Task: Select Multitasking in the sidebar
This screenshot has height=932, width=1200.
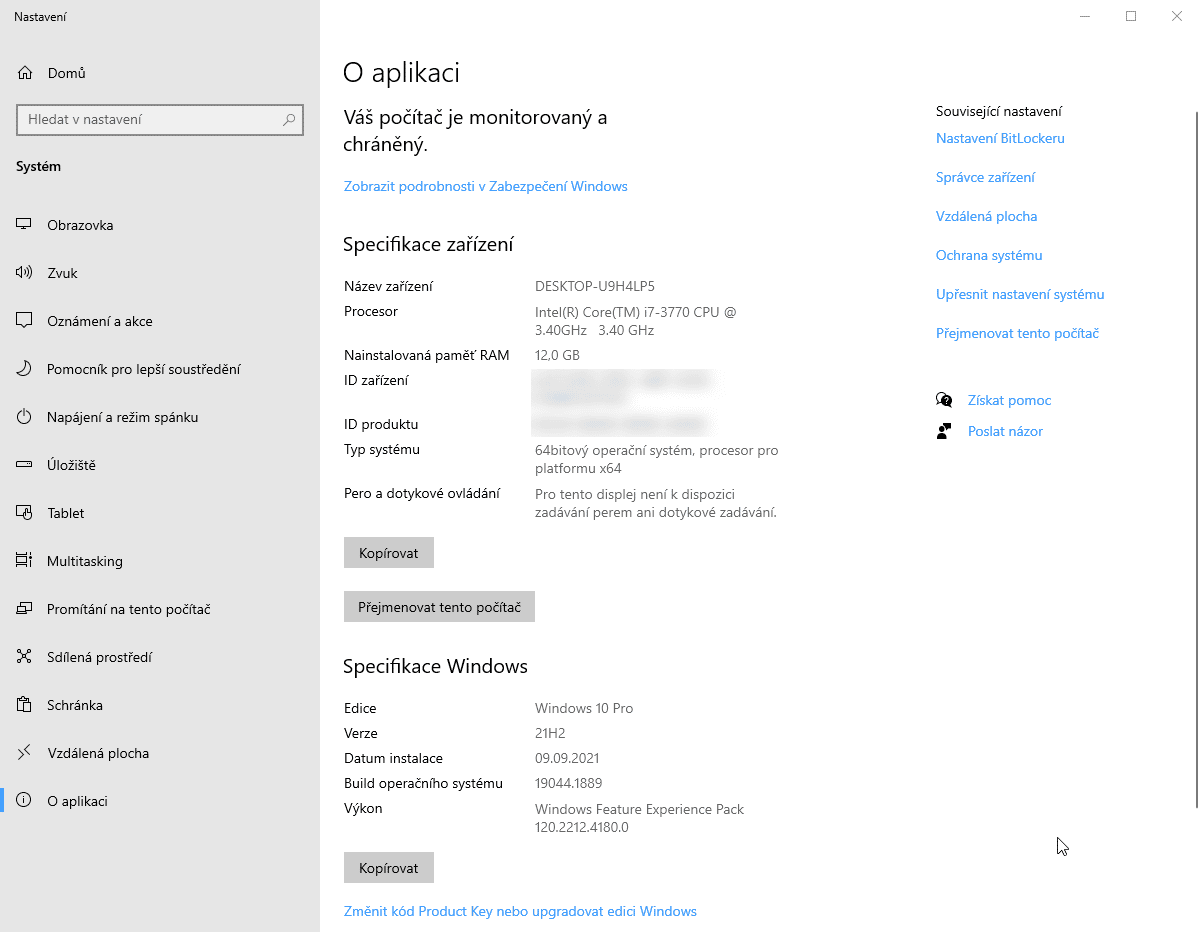Action: click(85, 561)
